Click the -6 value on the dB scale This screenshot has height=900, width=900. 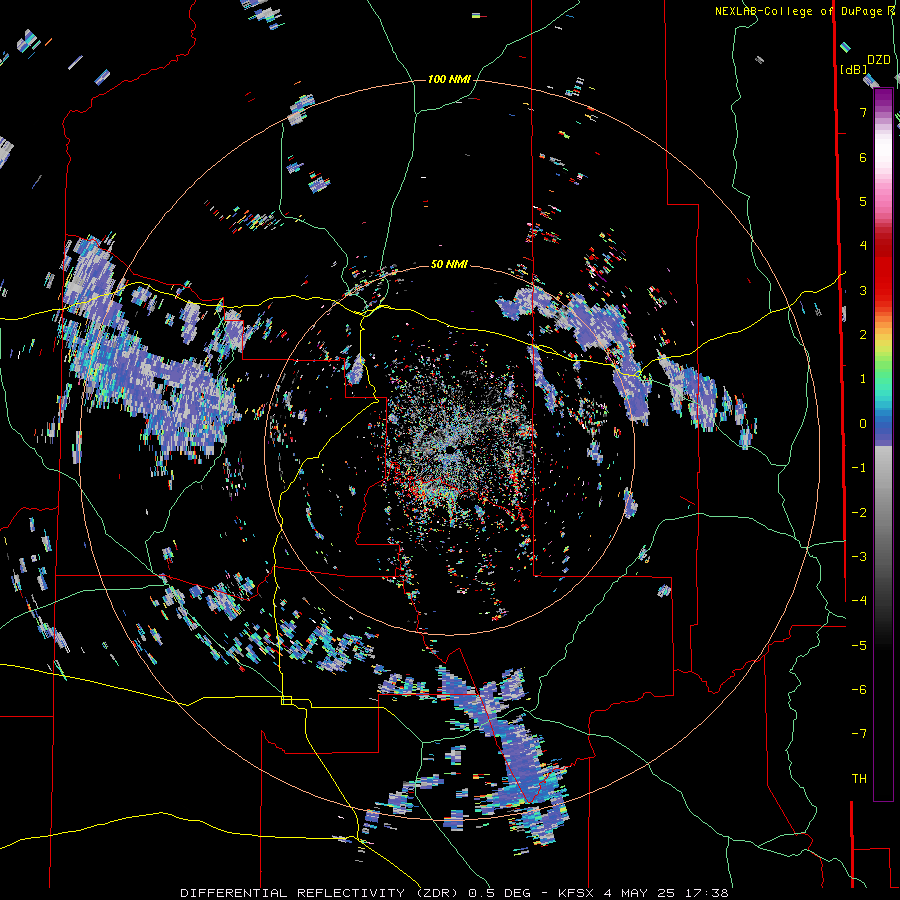tap(859, 690)
